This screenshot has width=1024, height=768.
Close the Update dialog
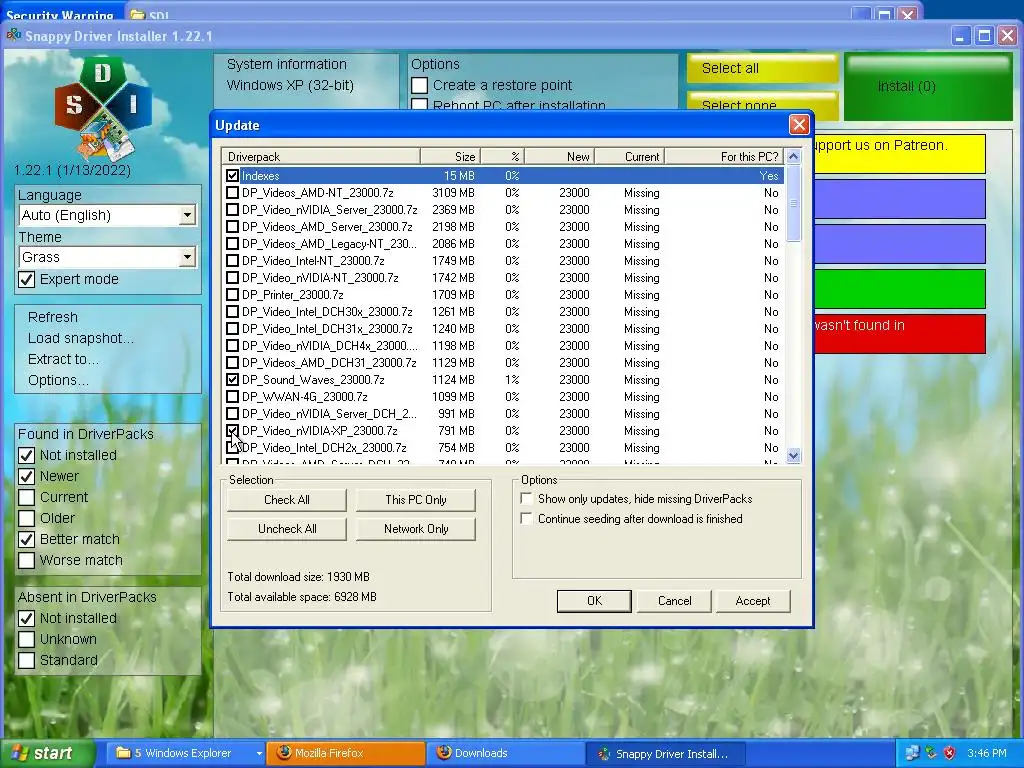799,125
